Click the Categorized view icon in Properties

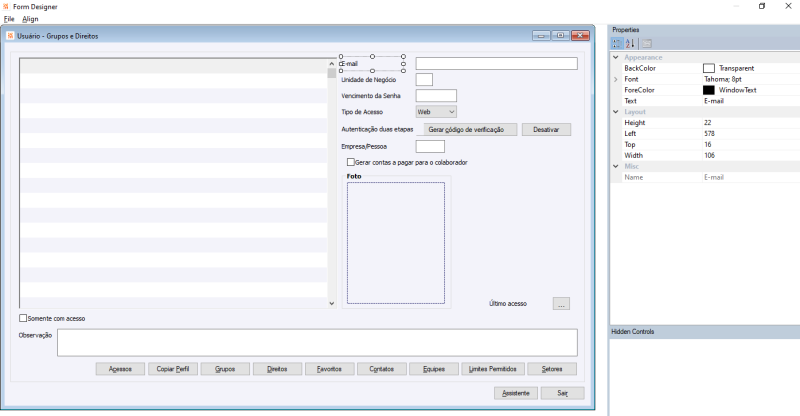[617, 43]
